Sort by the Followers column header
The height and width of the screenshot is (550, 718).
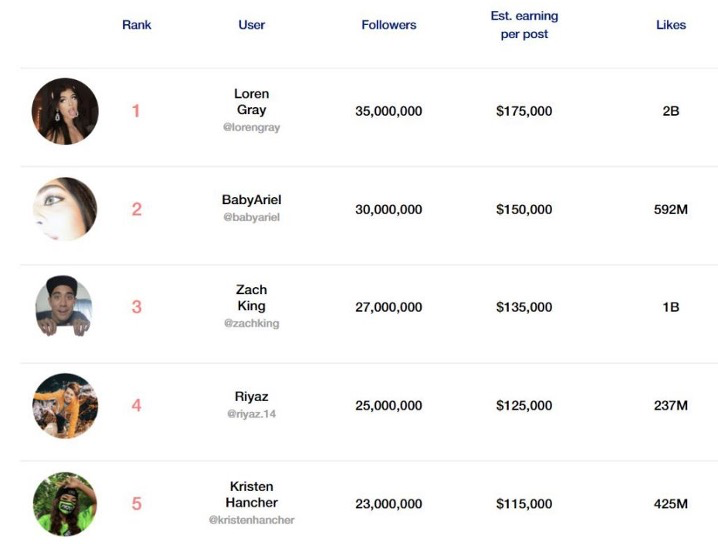pos(389,25)
